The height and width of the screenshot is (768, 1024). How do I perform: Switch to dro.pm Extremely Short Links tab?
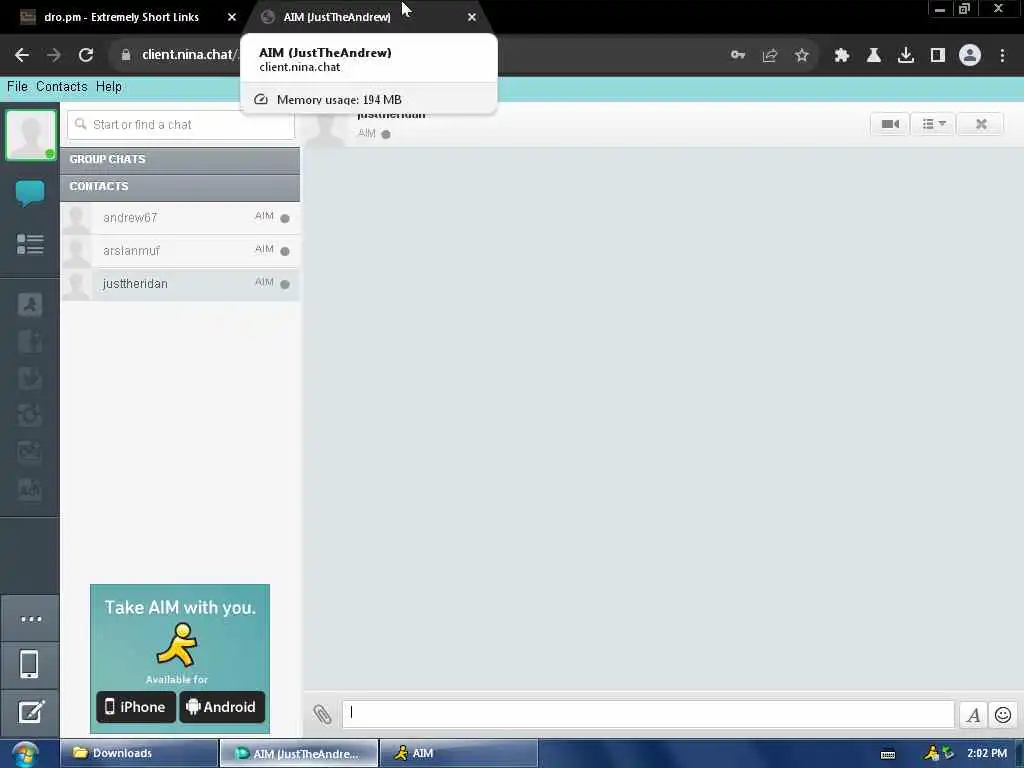(x=121, y=17)
